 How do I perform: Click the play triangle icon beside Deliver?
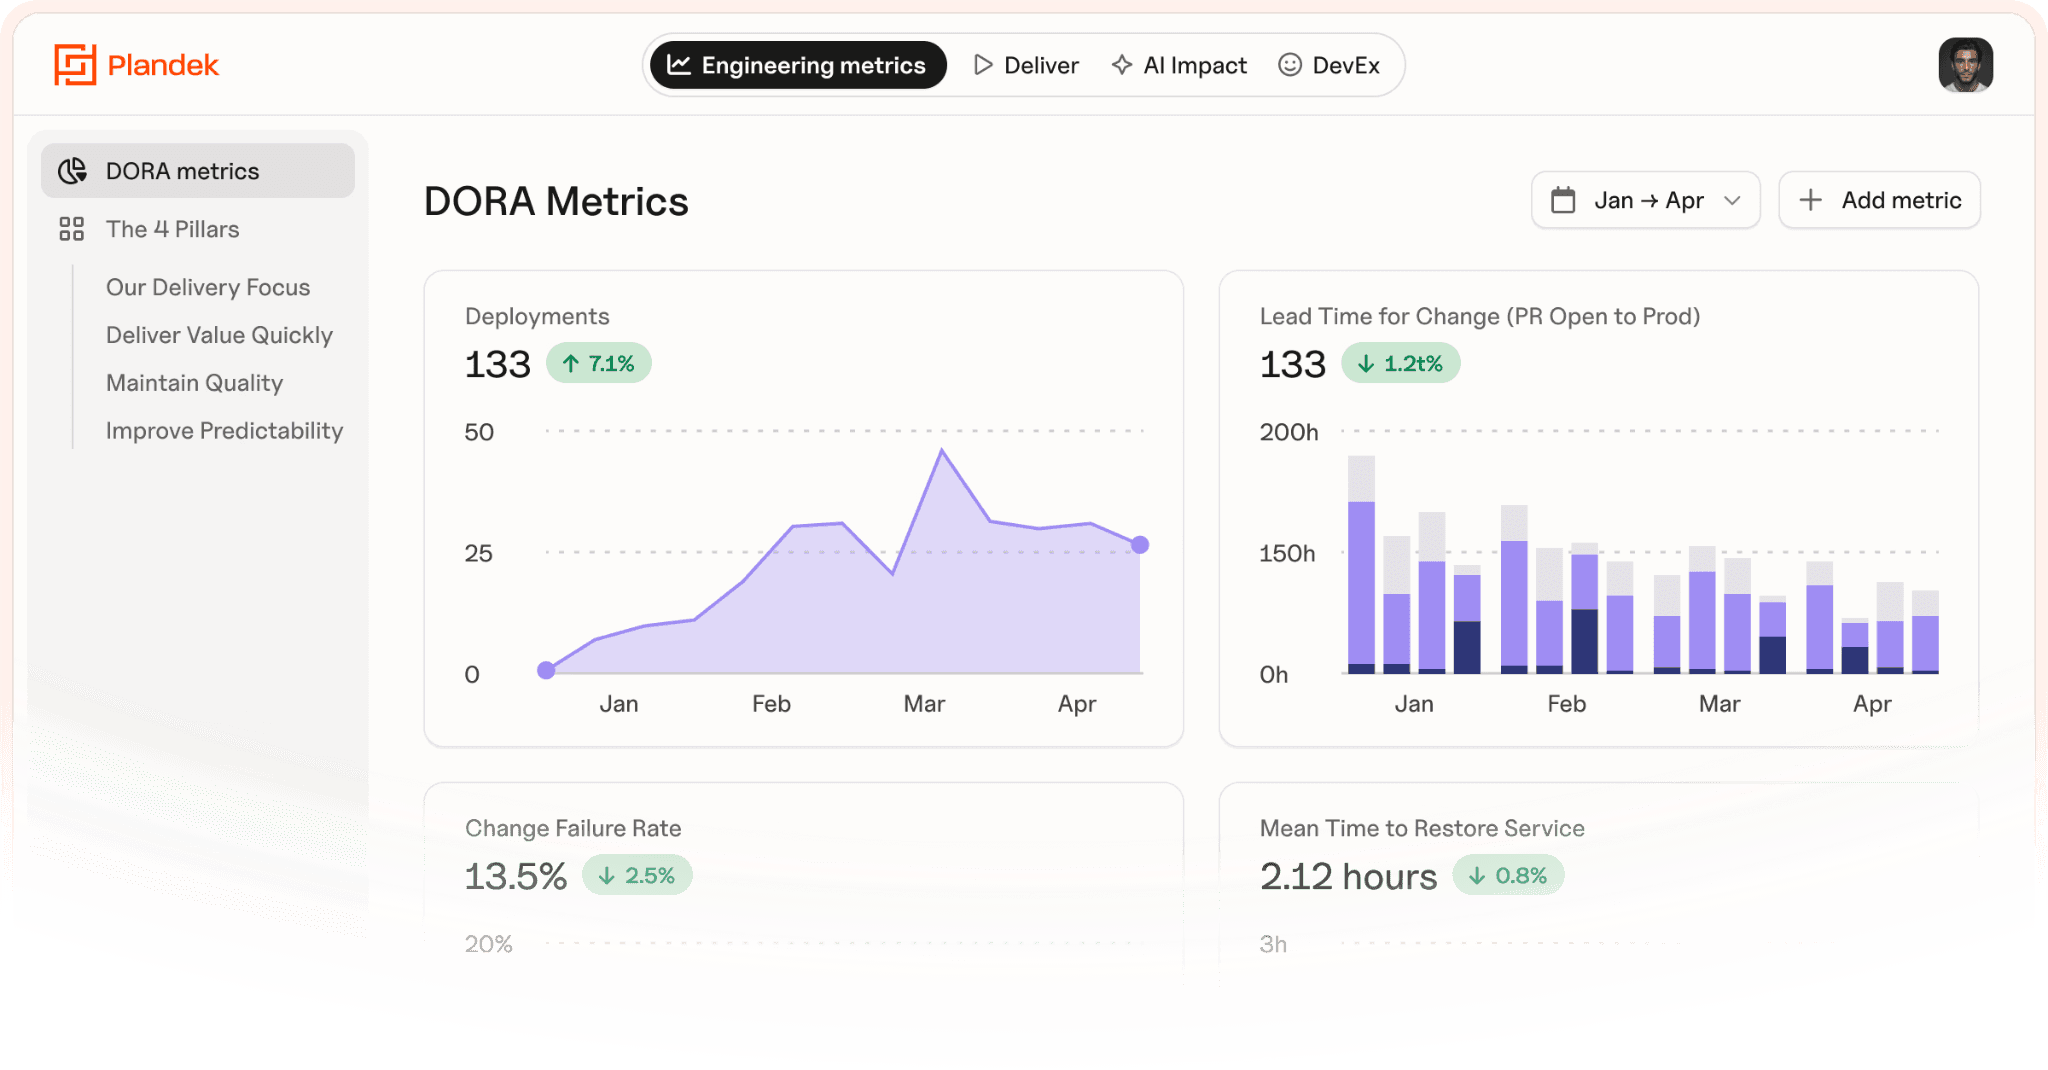[x=983, y=65]
